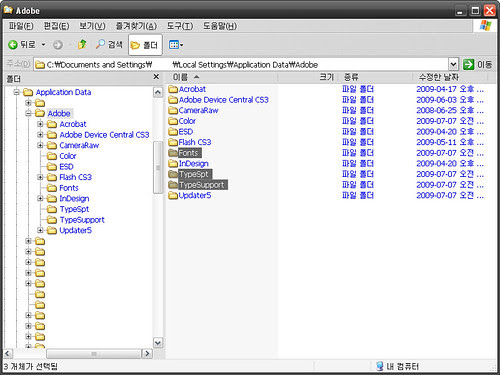
Task: Select ESD folder in the tree
Action: click(66, 167)
